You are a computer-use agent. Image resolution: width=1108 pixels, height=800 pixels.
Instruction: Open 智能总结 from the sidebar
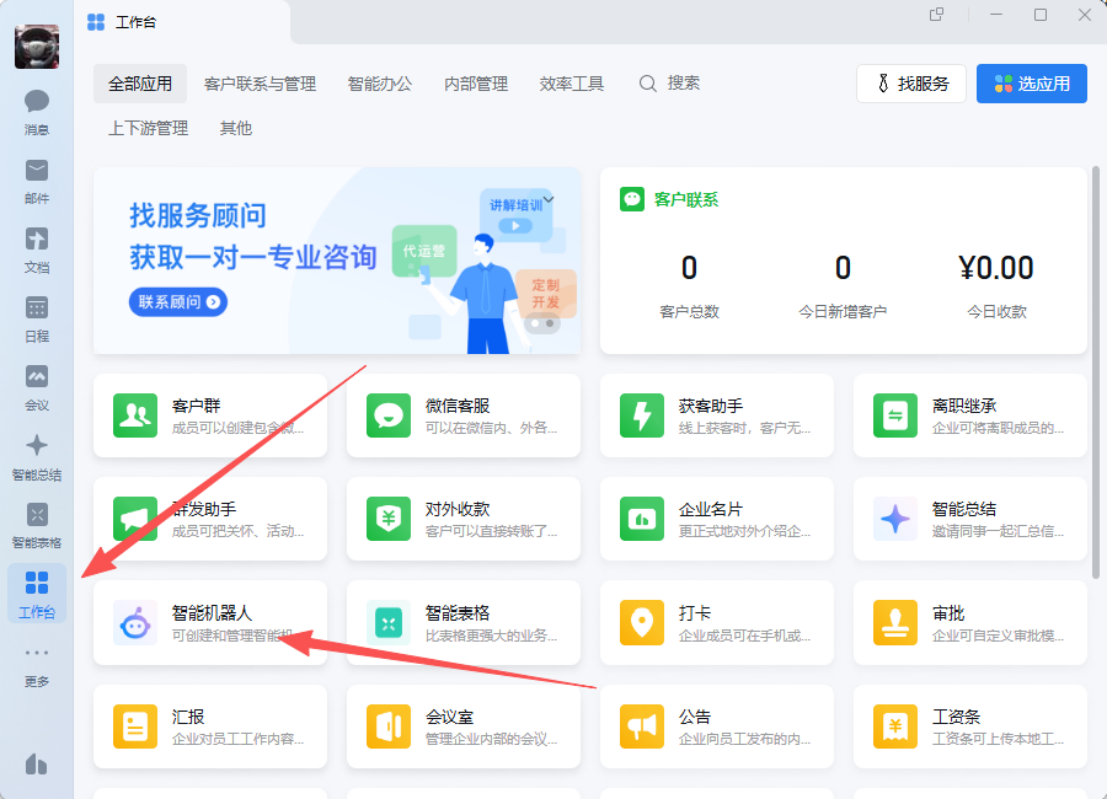click(36, 457)
